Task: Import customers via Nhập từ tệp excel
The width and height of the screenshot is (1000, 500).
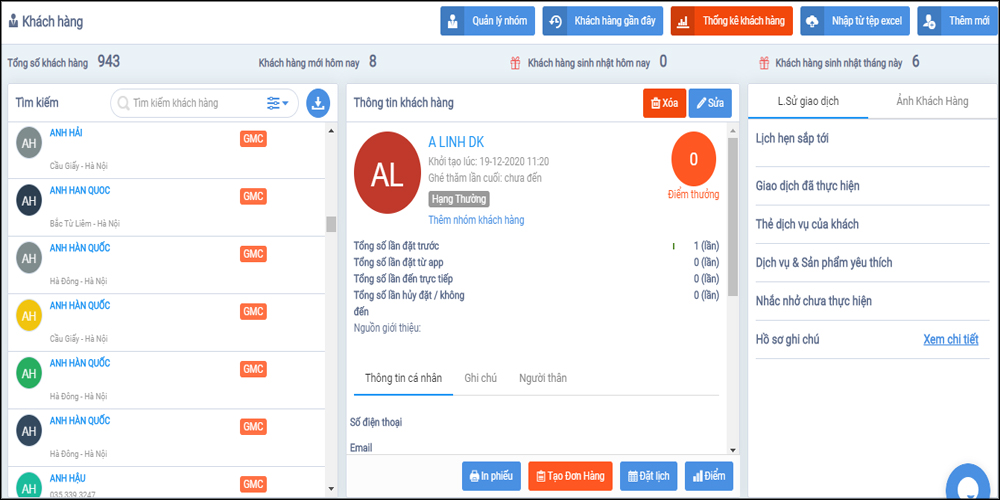Action: click(x=855, y=21)
